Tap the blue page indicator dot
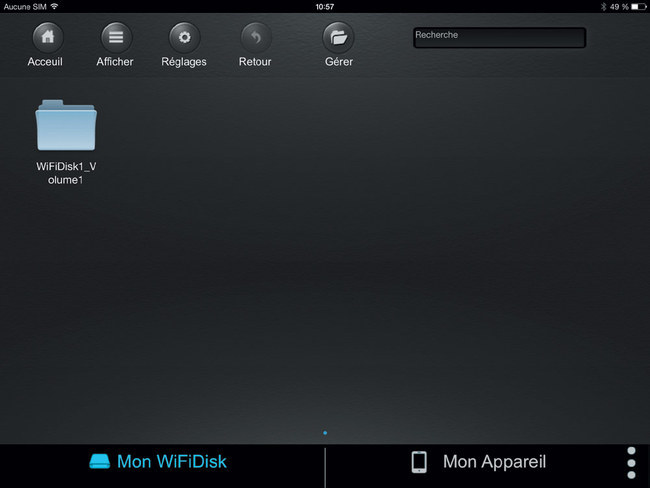This screenshot has height=488, width=650. click(325, 433)
